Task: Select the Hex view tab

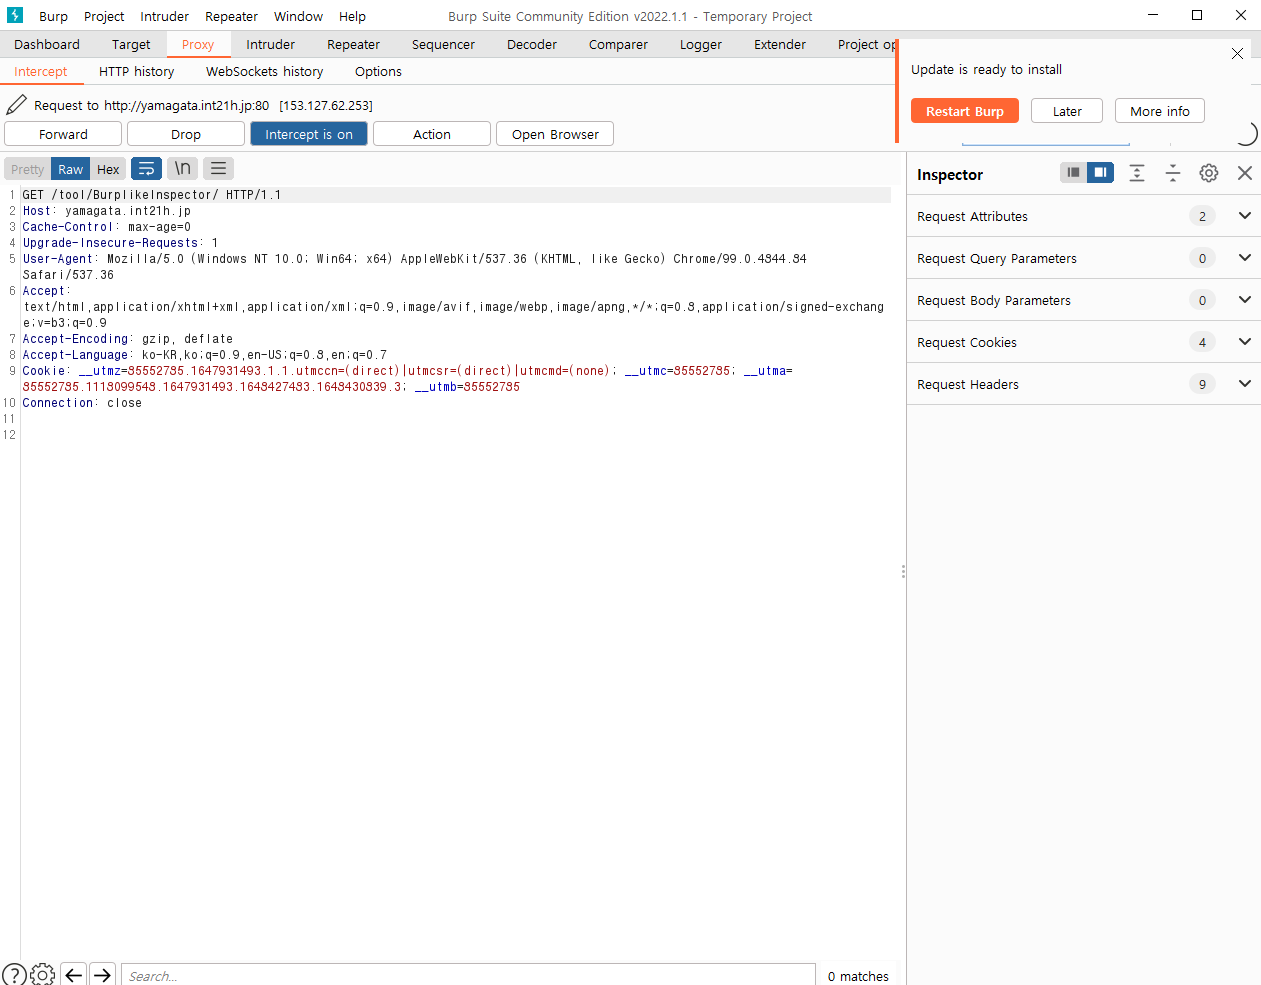Action: coord(108,169)
